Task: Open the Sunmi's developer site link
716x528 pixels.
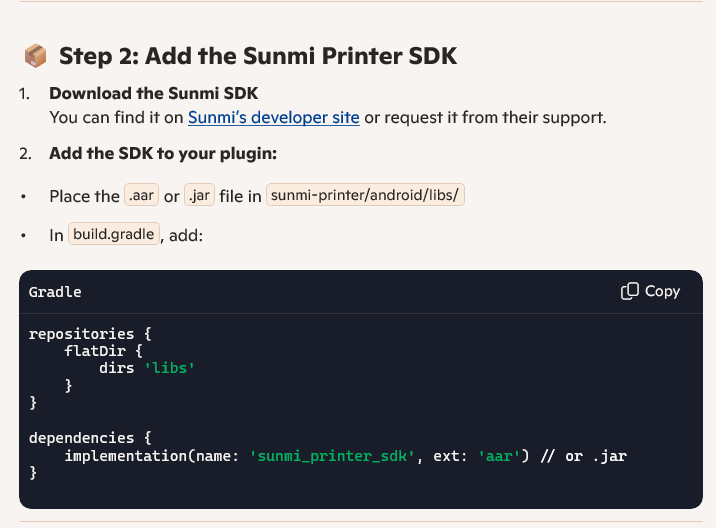Action: coord(274,117)
